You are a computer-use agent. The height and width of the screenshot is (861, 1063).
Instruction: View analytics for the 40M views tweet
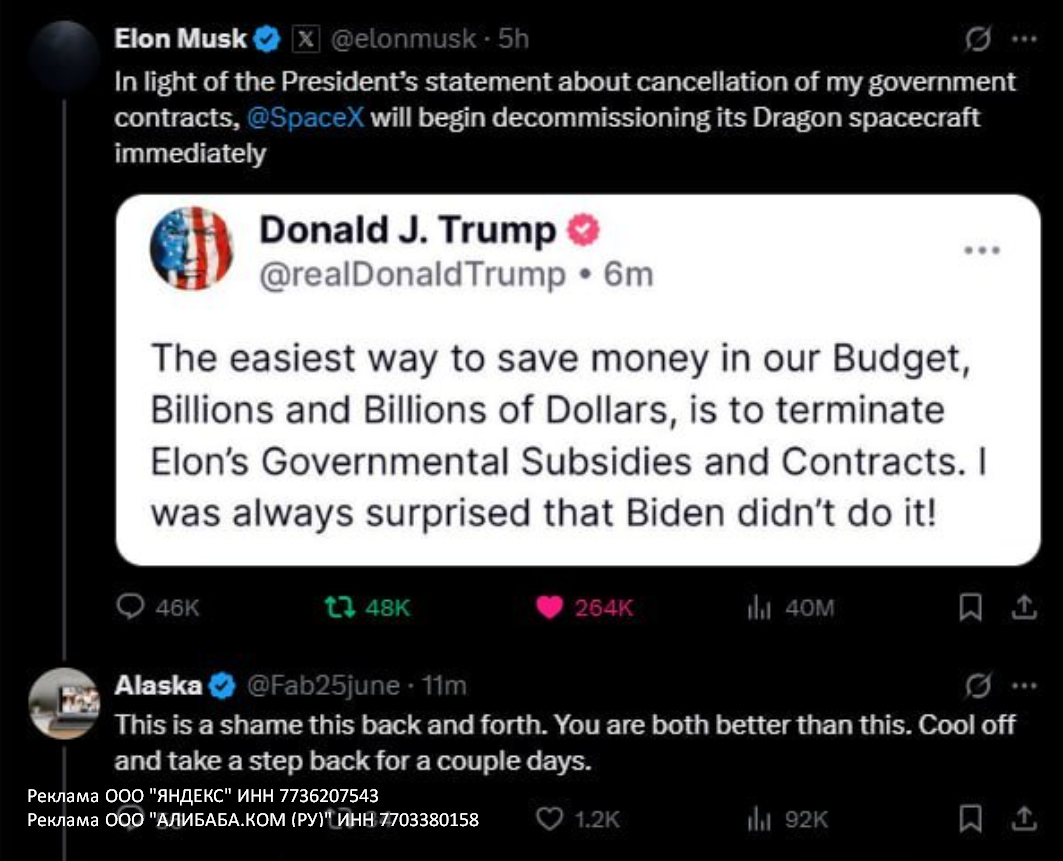click(757, 608)
